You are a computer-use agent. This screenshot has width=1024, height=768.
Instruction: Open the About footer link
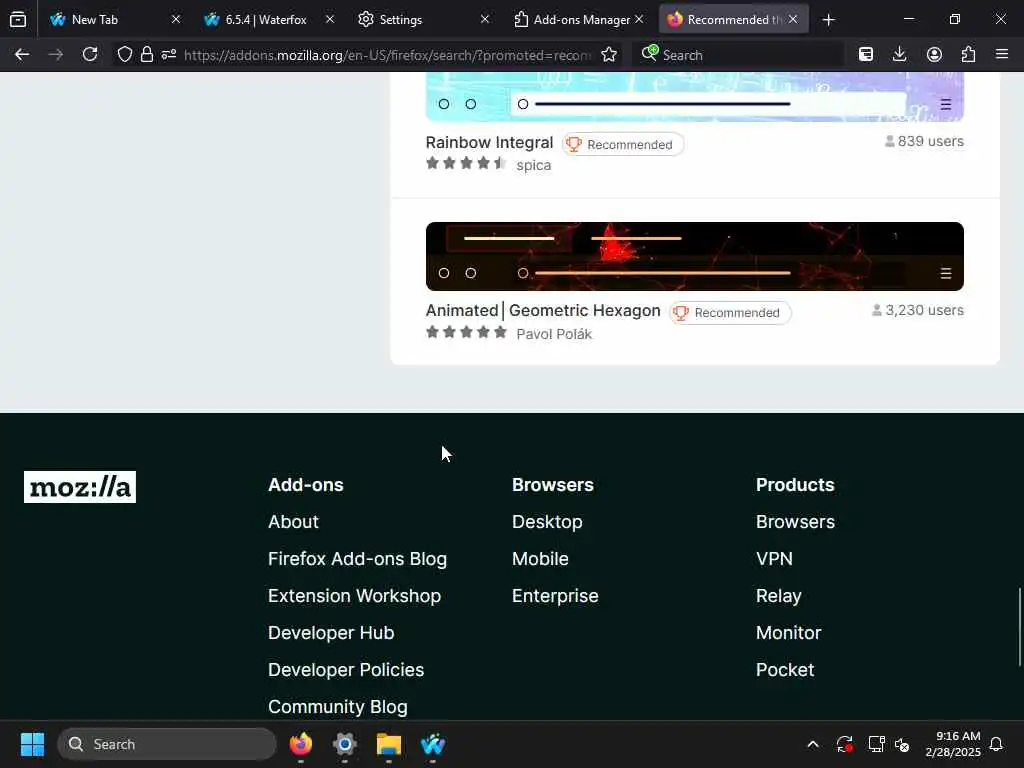pos(293,522)
